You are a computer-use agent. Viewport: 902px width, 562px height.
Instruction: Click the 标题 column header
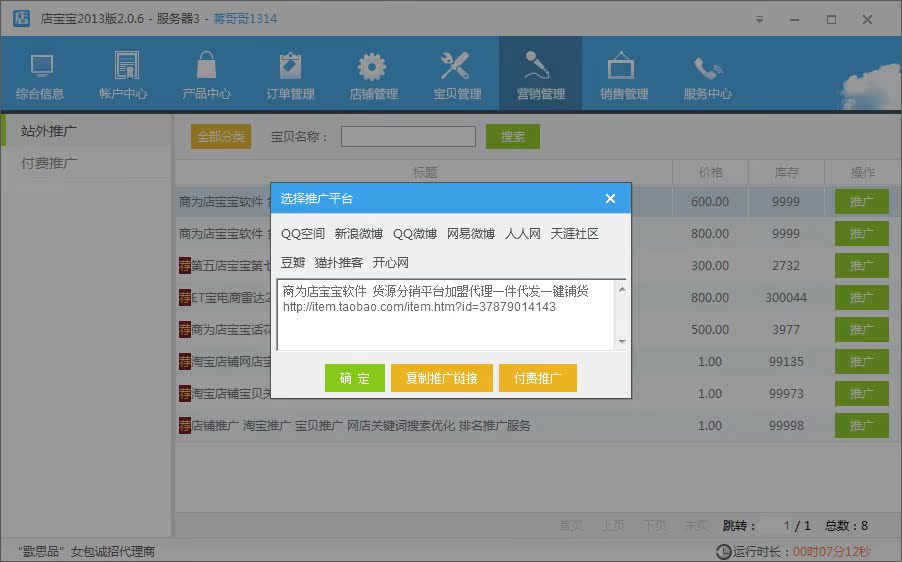point(425,172)
